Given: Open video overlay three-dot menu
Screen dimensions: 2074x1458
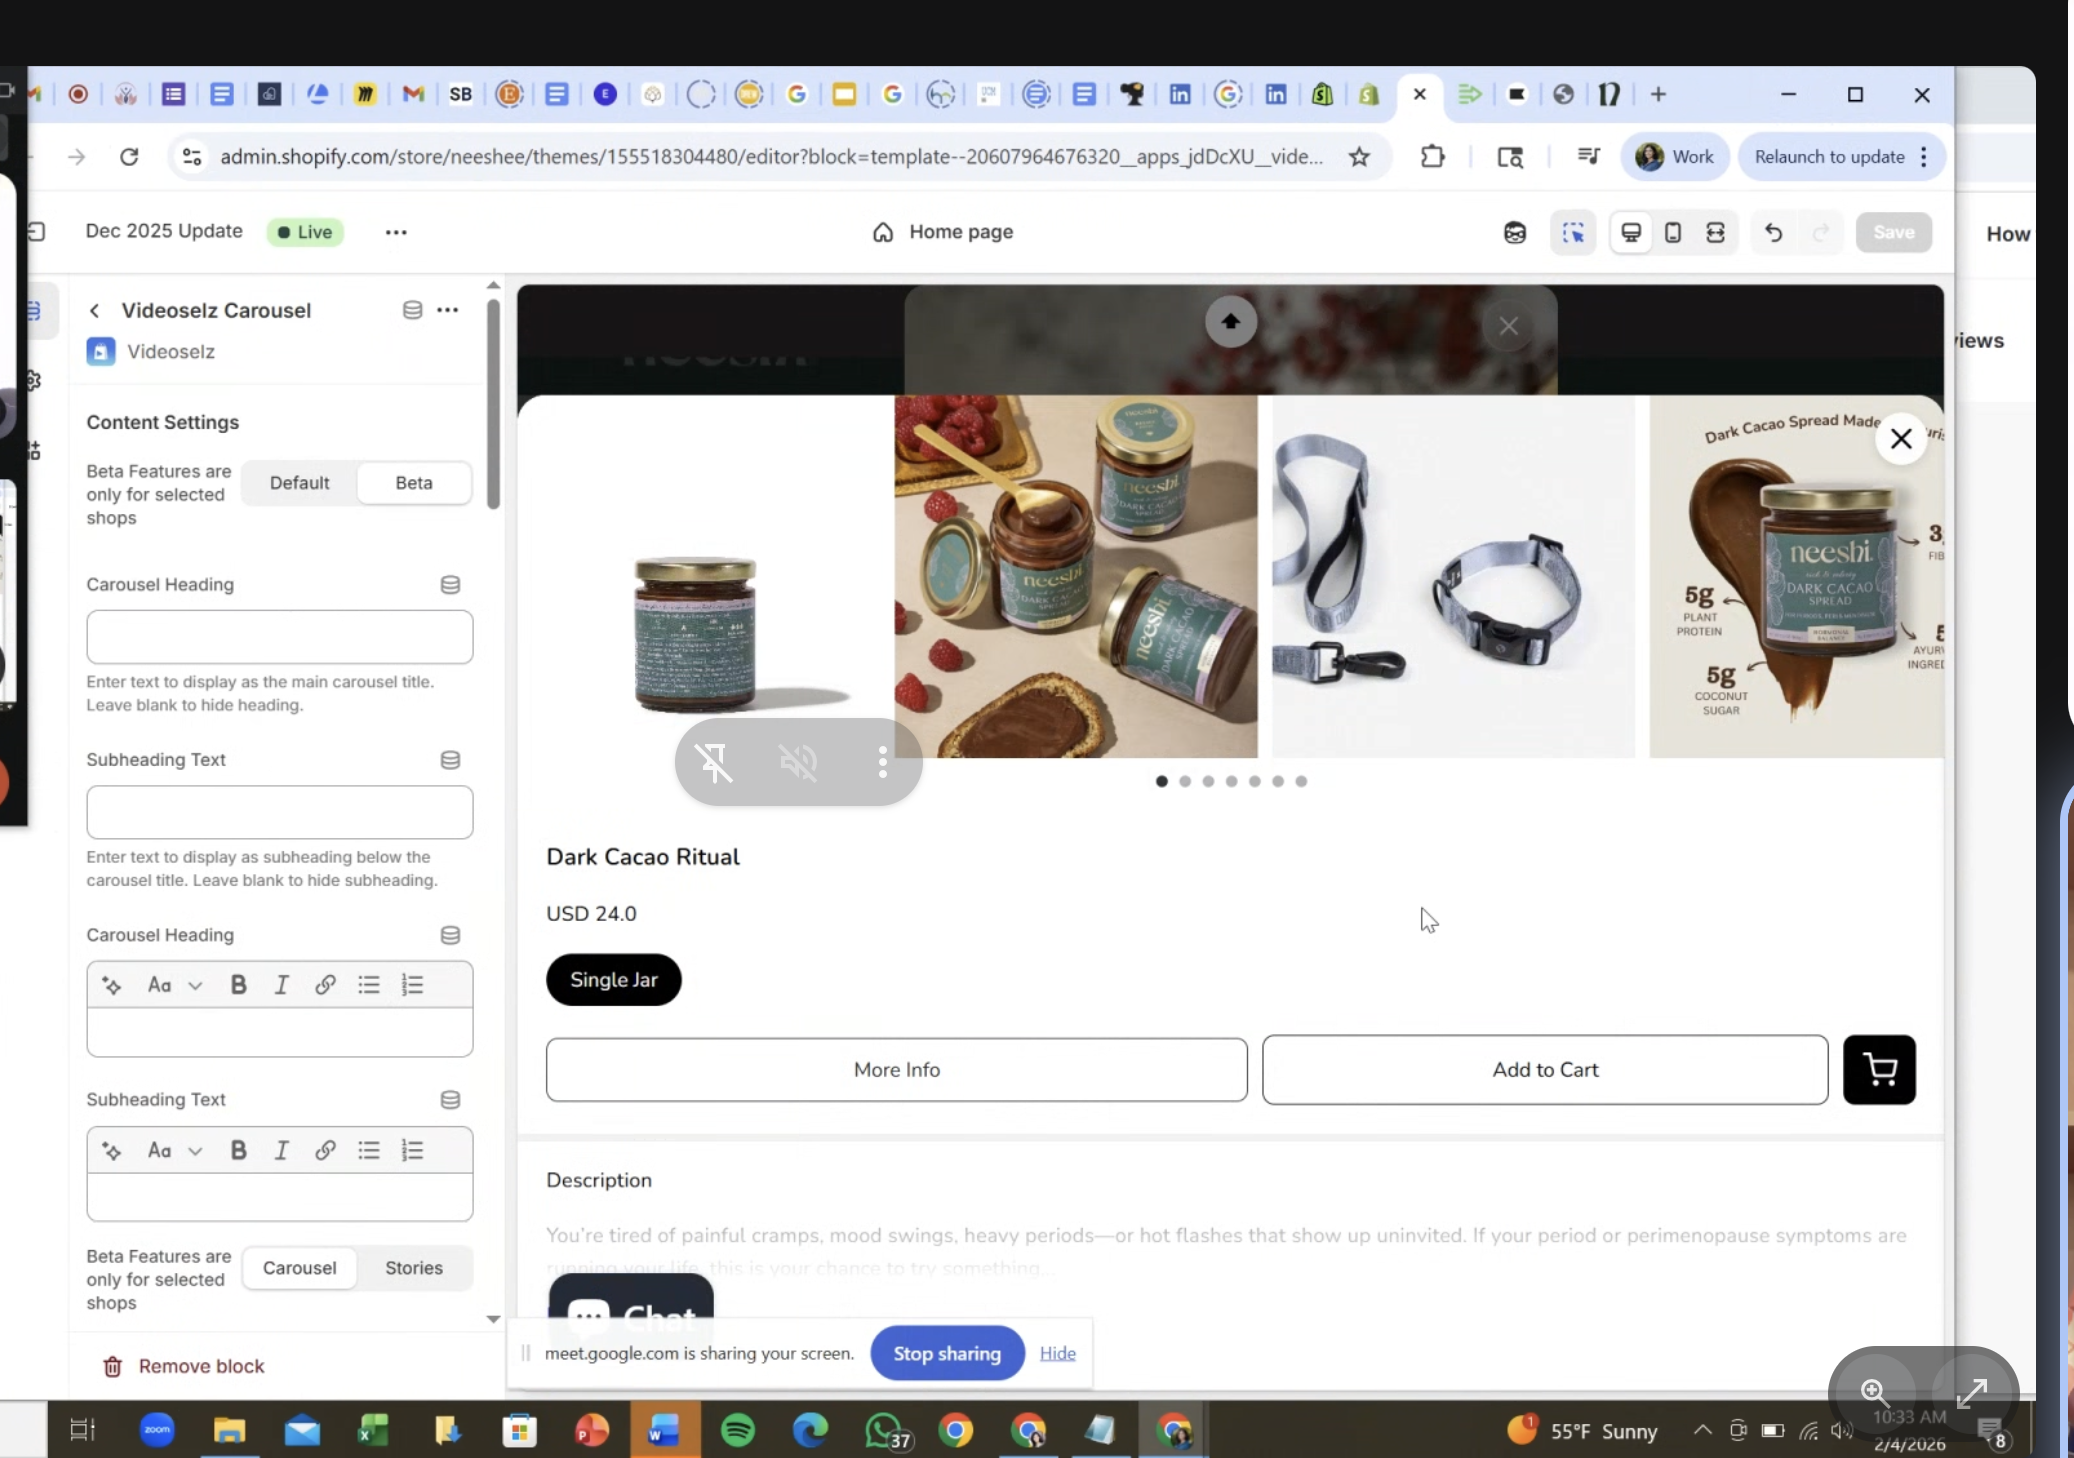Looking at the screenshot, I should [x=882, y=762].
